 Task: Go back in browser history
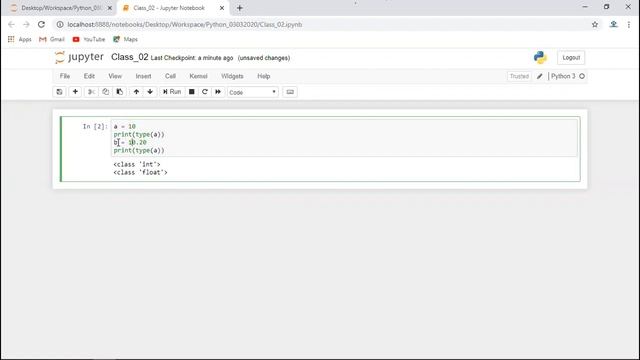coord(11,24)
